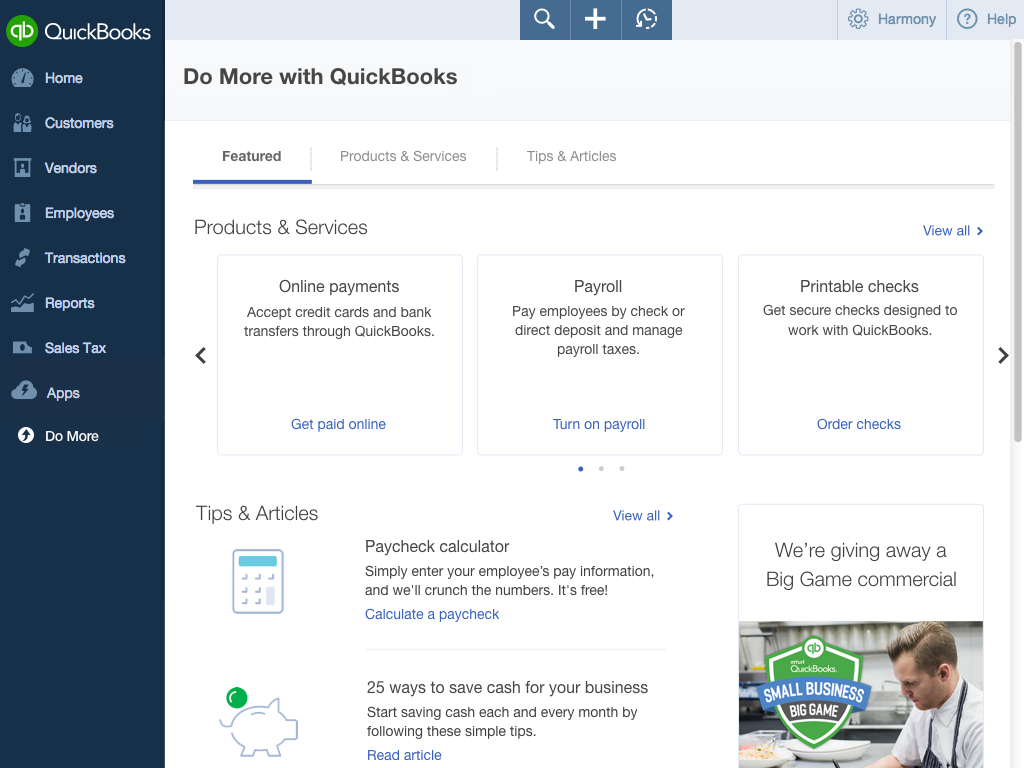The height and width of the screenshot is (768, 1024).
Task: Click the Apps cloud icon in sidebar
Action: 24,392
